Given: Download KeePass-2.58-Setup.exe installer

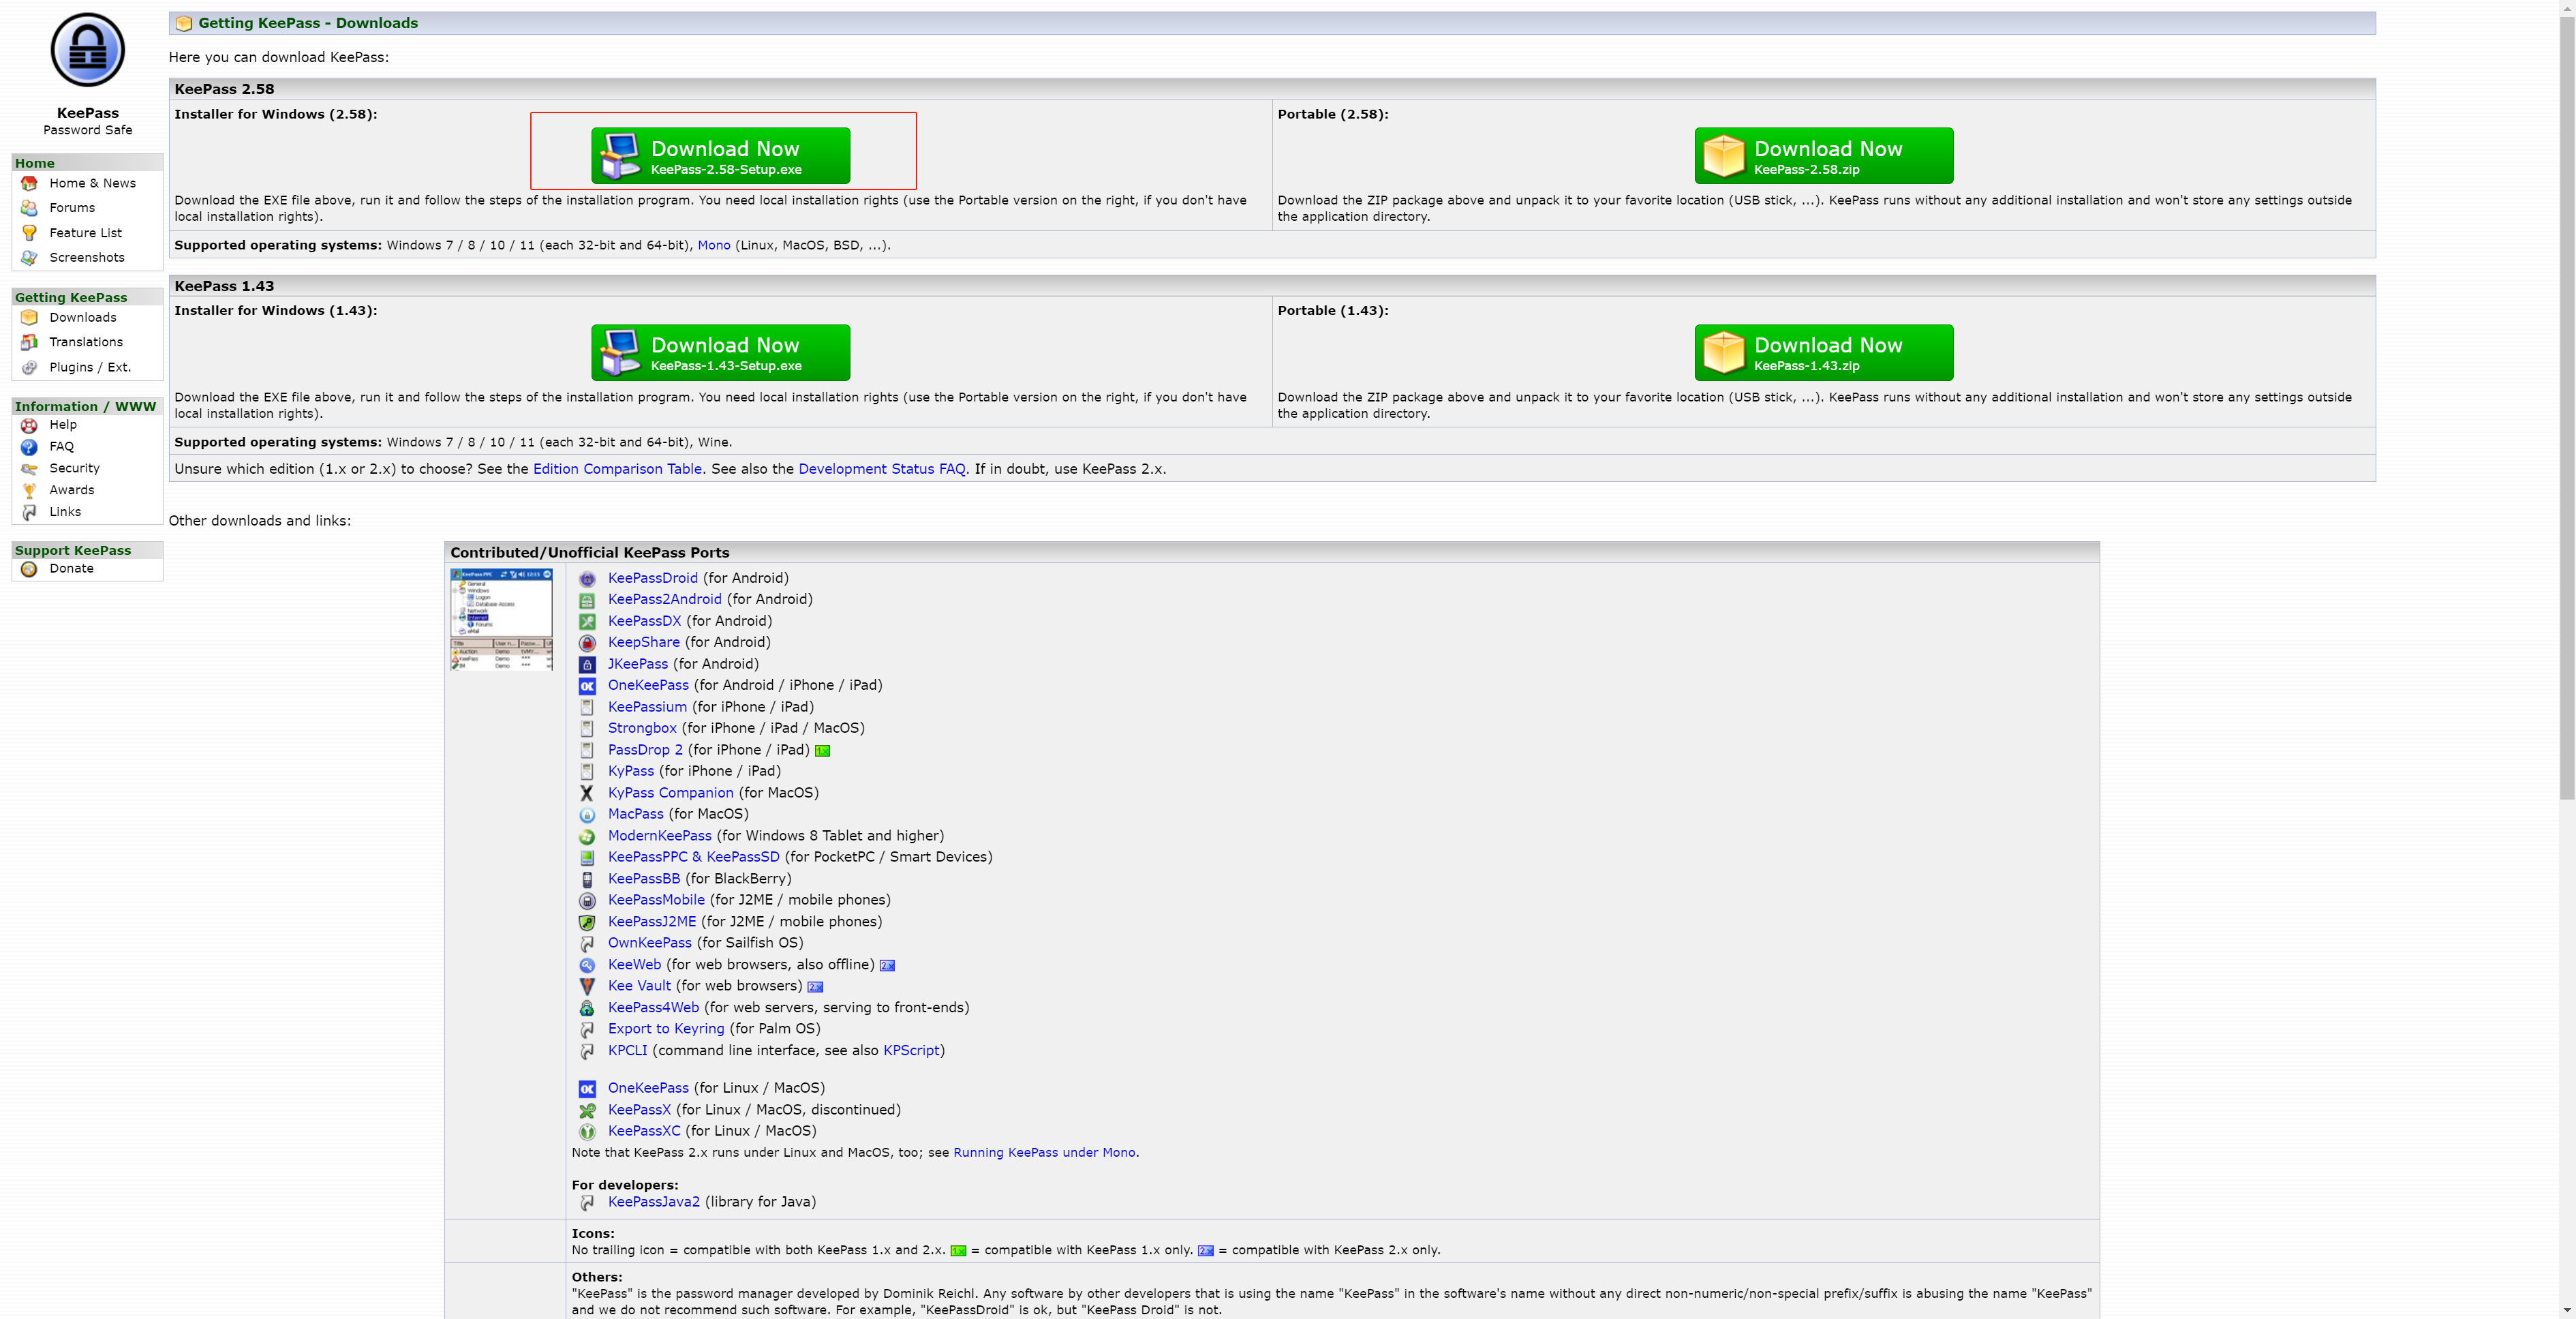Looking at the screenshot, I should tap(720, 156).
